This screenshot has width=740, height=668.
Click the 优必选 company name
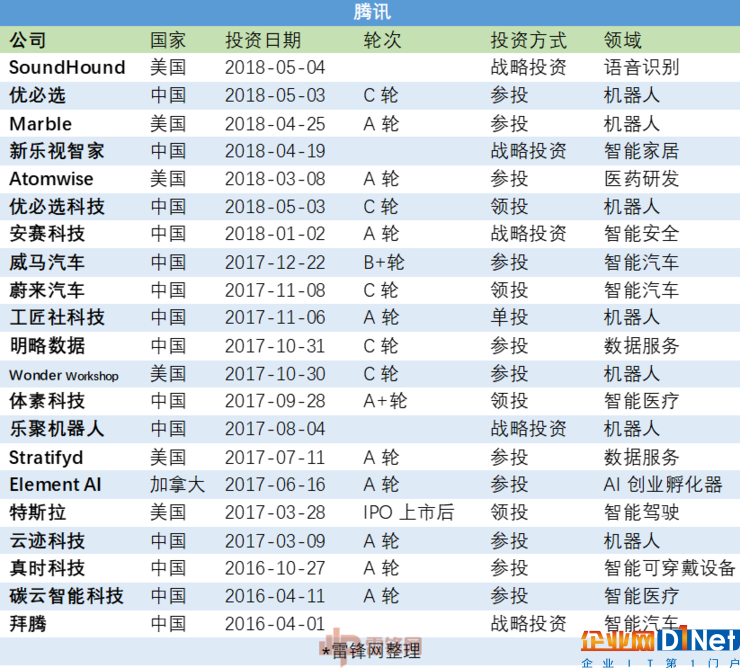tap(37, 95)
